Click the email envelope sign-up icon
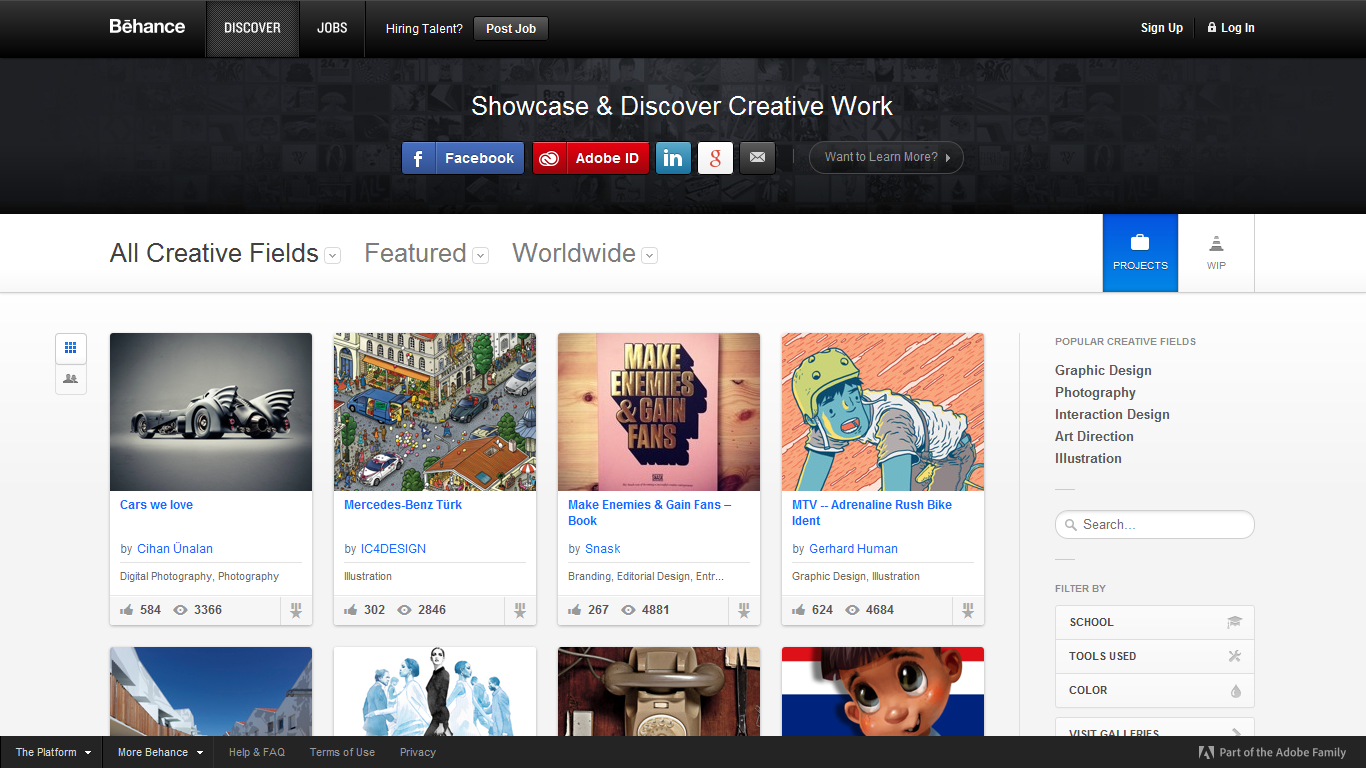The height and width of the screenshot is (768, 1366). click(x=757, y=158)
